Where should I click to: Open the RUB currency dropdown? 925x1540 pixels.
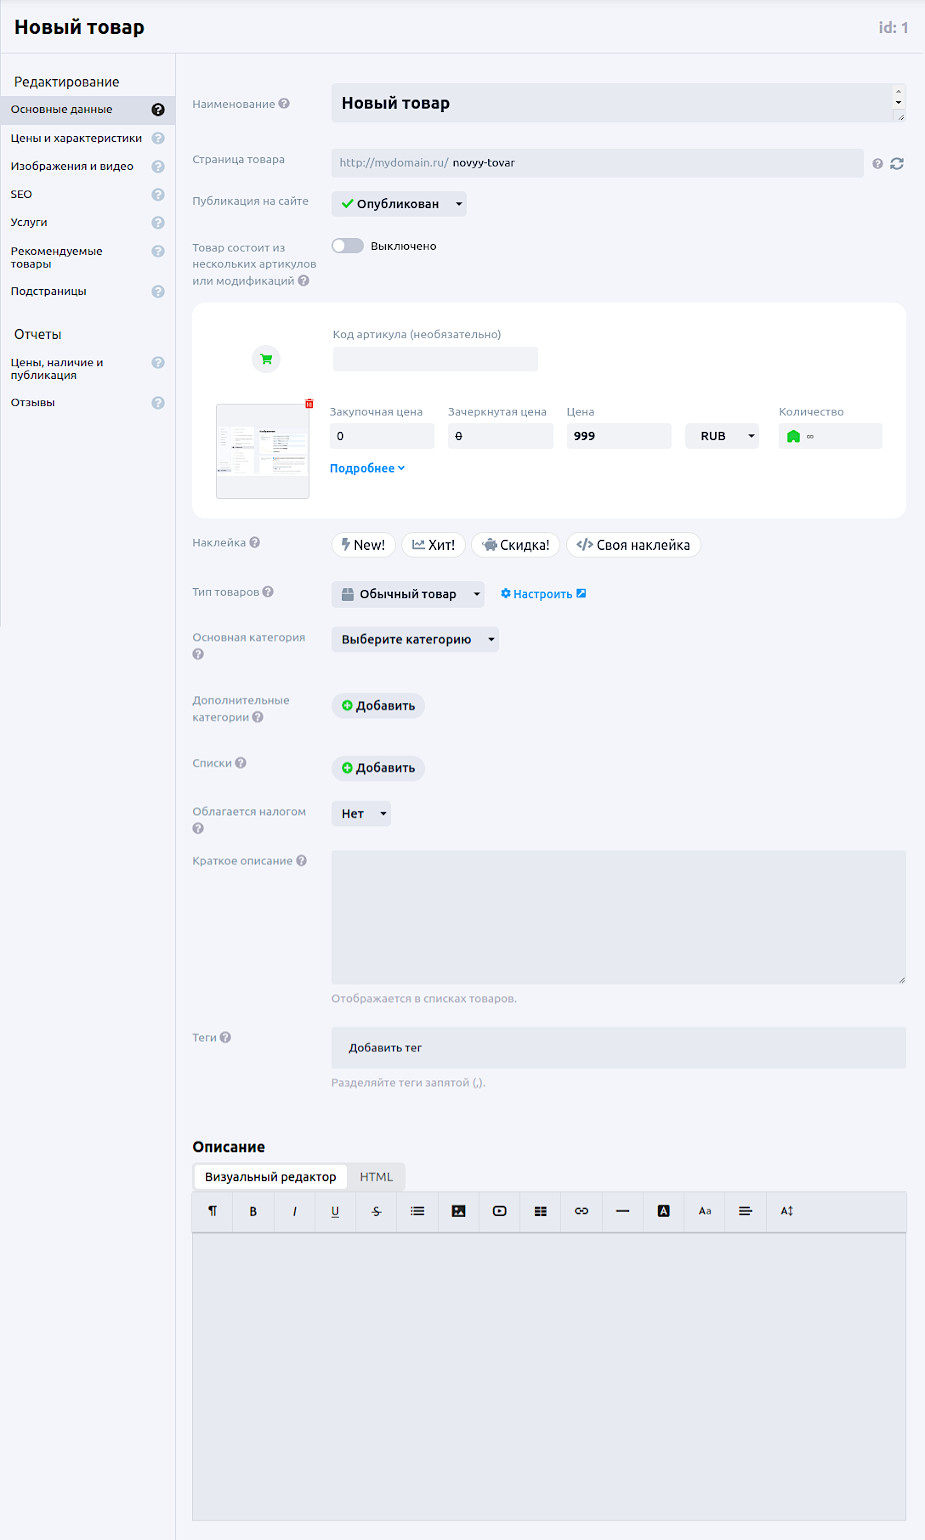pos(722,436)
